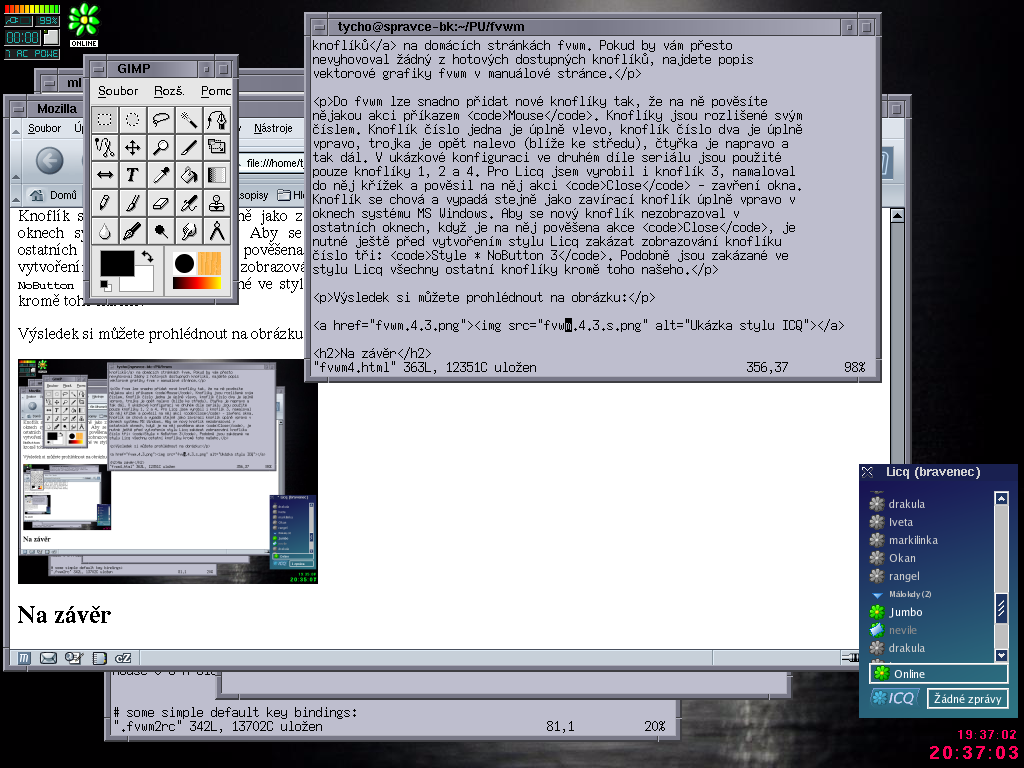This screenshot has height=768, width=1024.
Task: Click the Domů home bookmark button in Mozilla
Action: tap(54, 195)
